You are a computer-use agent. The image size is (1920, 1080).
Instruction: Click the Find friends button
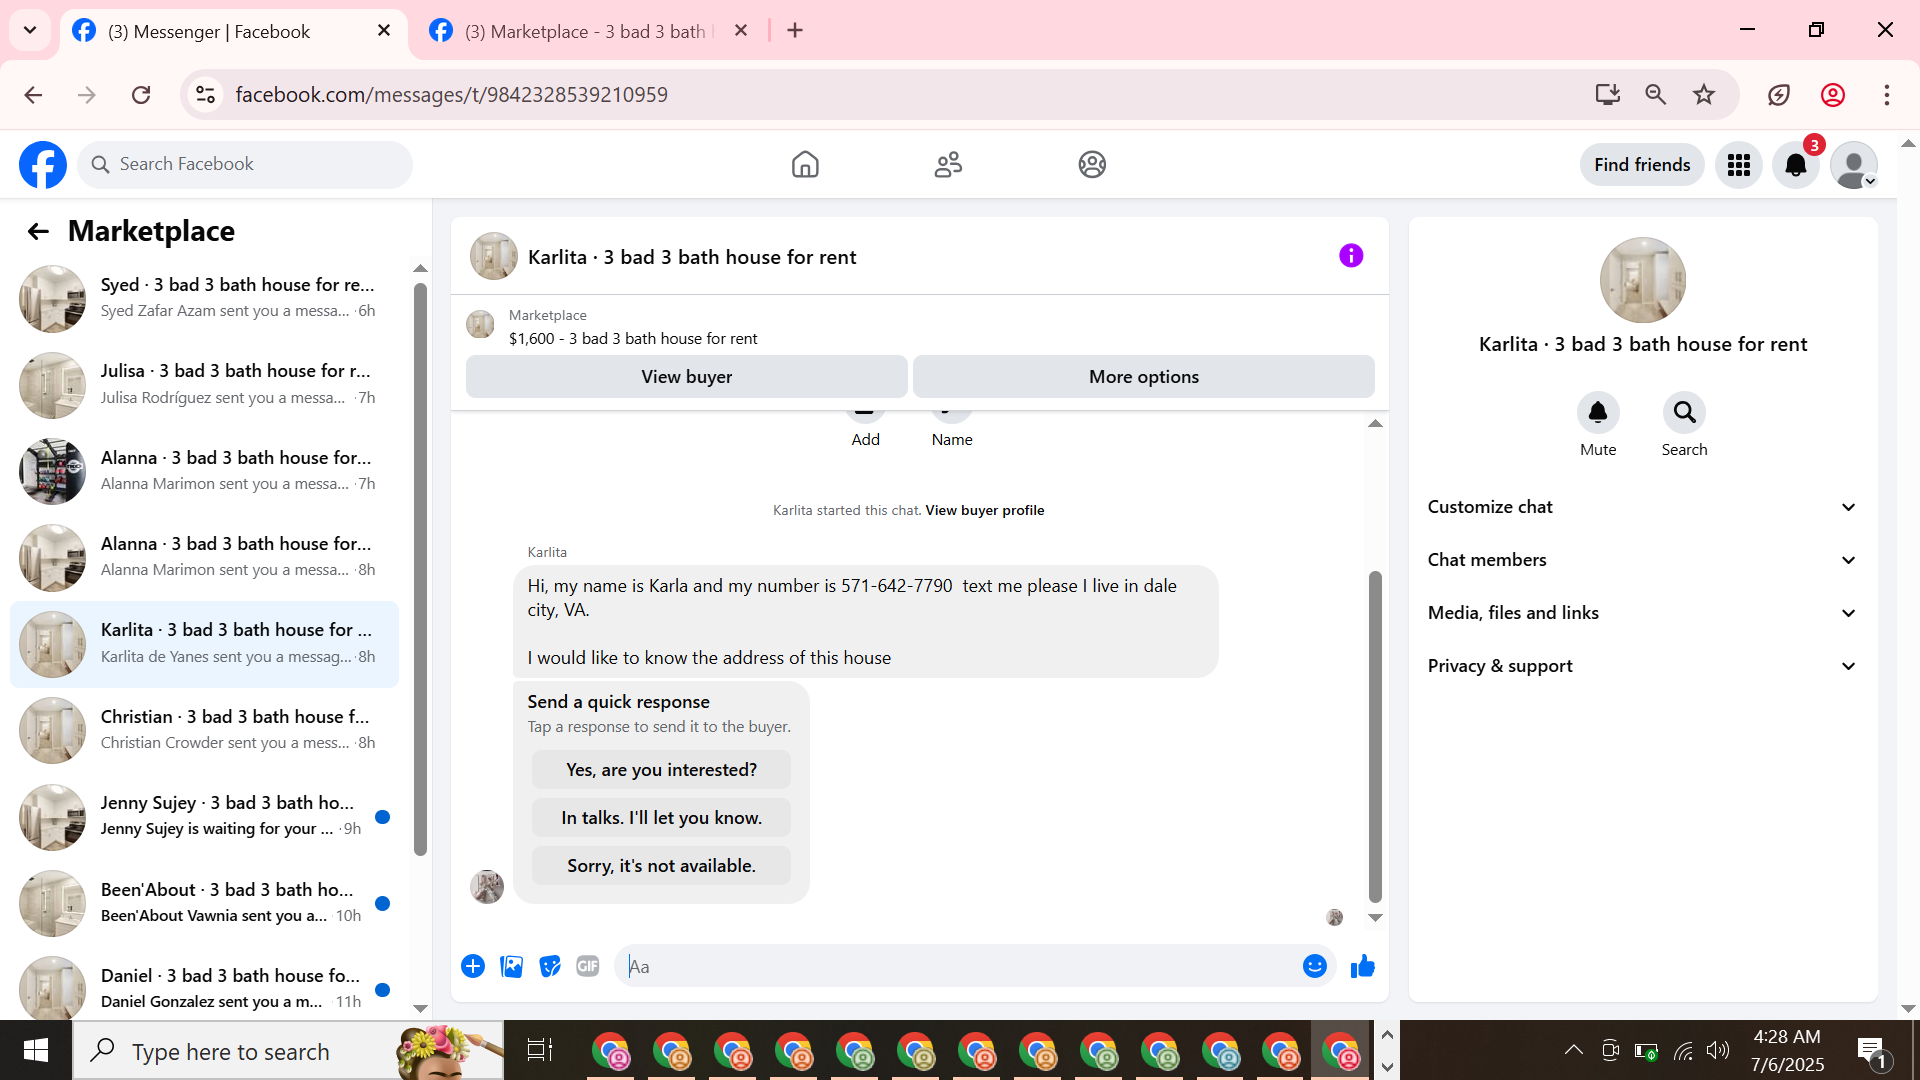tap(1642, 165)
